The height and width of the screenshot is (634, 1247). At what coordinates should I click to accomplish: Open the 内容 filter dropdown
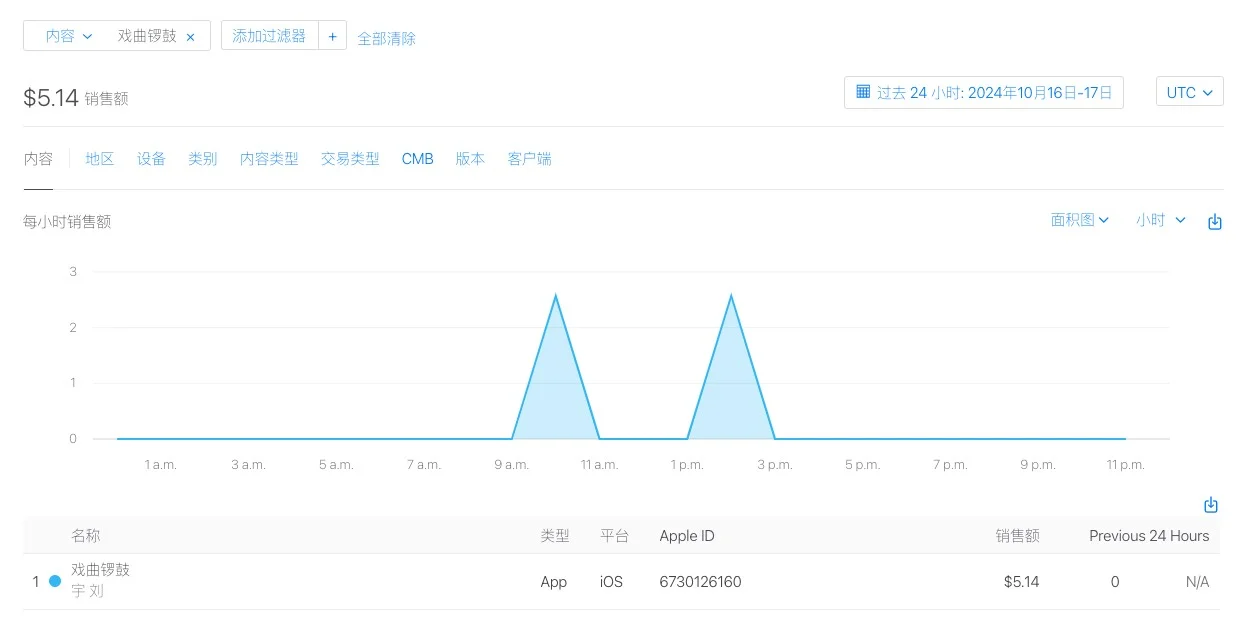click(x=64, y=35)
